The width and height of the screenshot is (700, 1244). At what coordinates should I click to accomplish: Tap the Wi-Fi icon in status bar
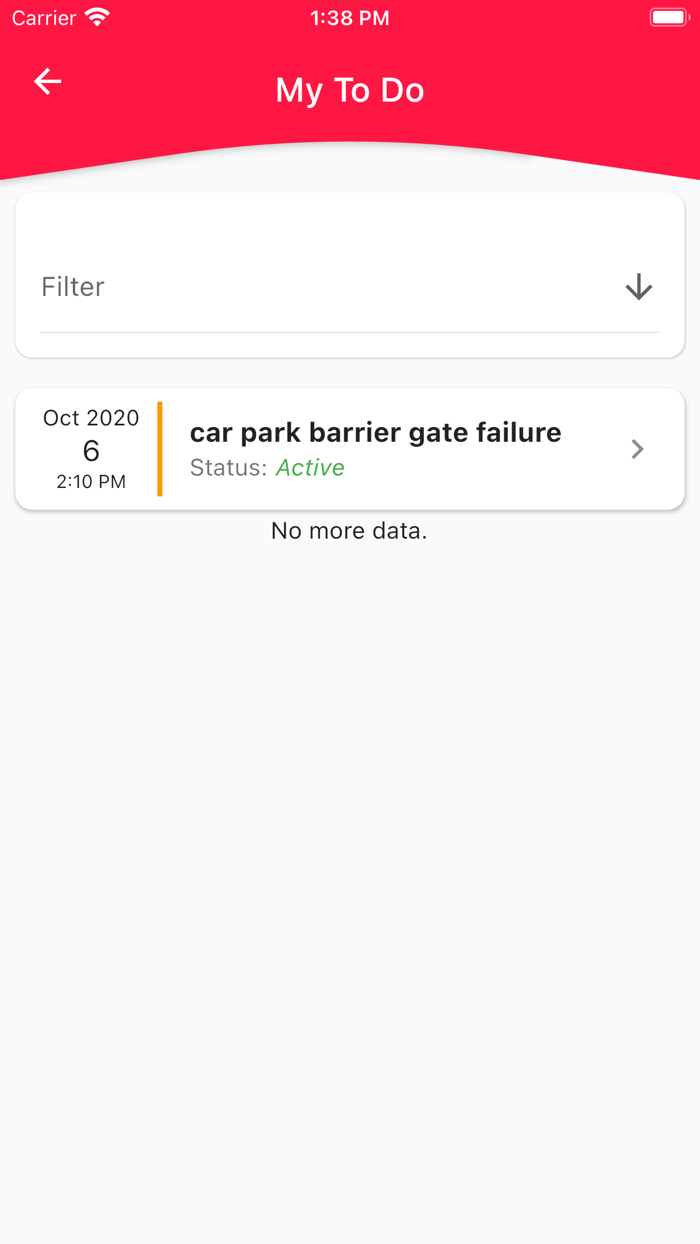point(97,18)
